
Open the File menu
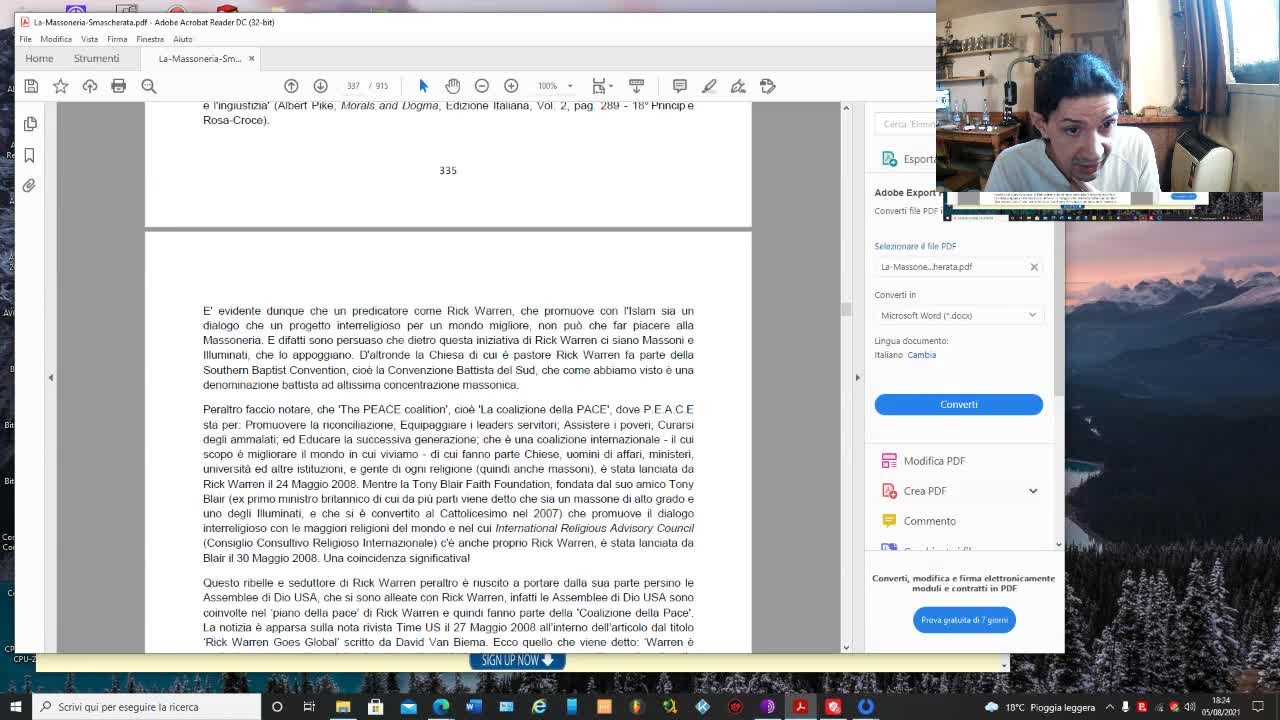(25, 39)
